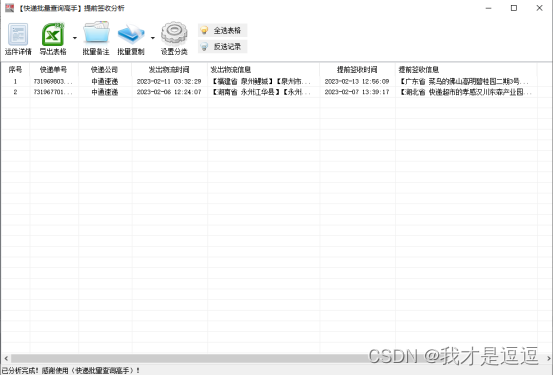Screen dimensions: 554x376
Task: Click the 批量备注 folder icon
Action: click(x=96, y=34)
